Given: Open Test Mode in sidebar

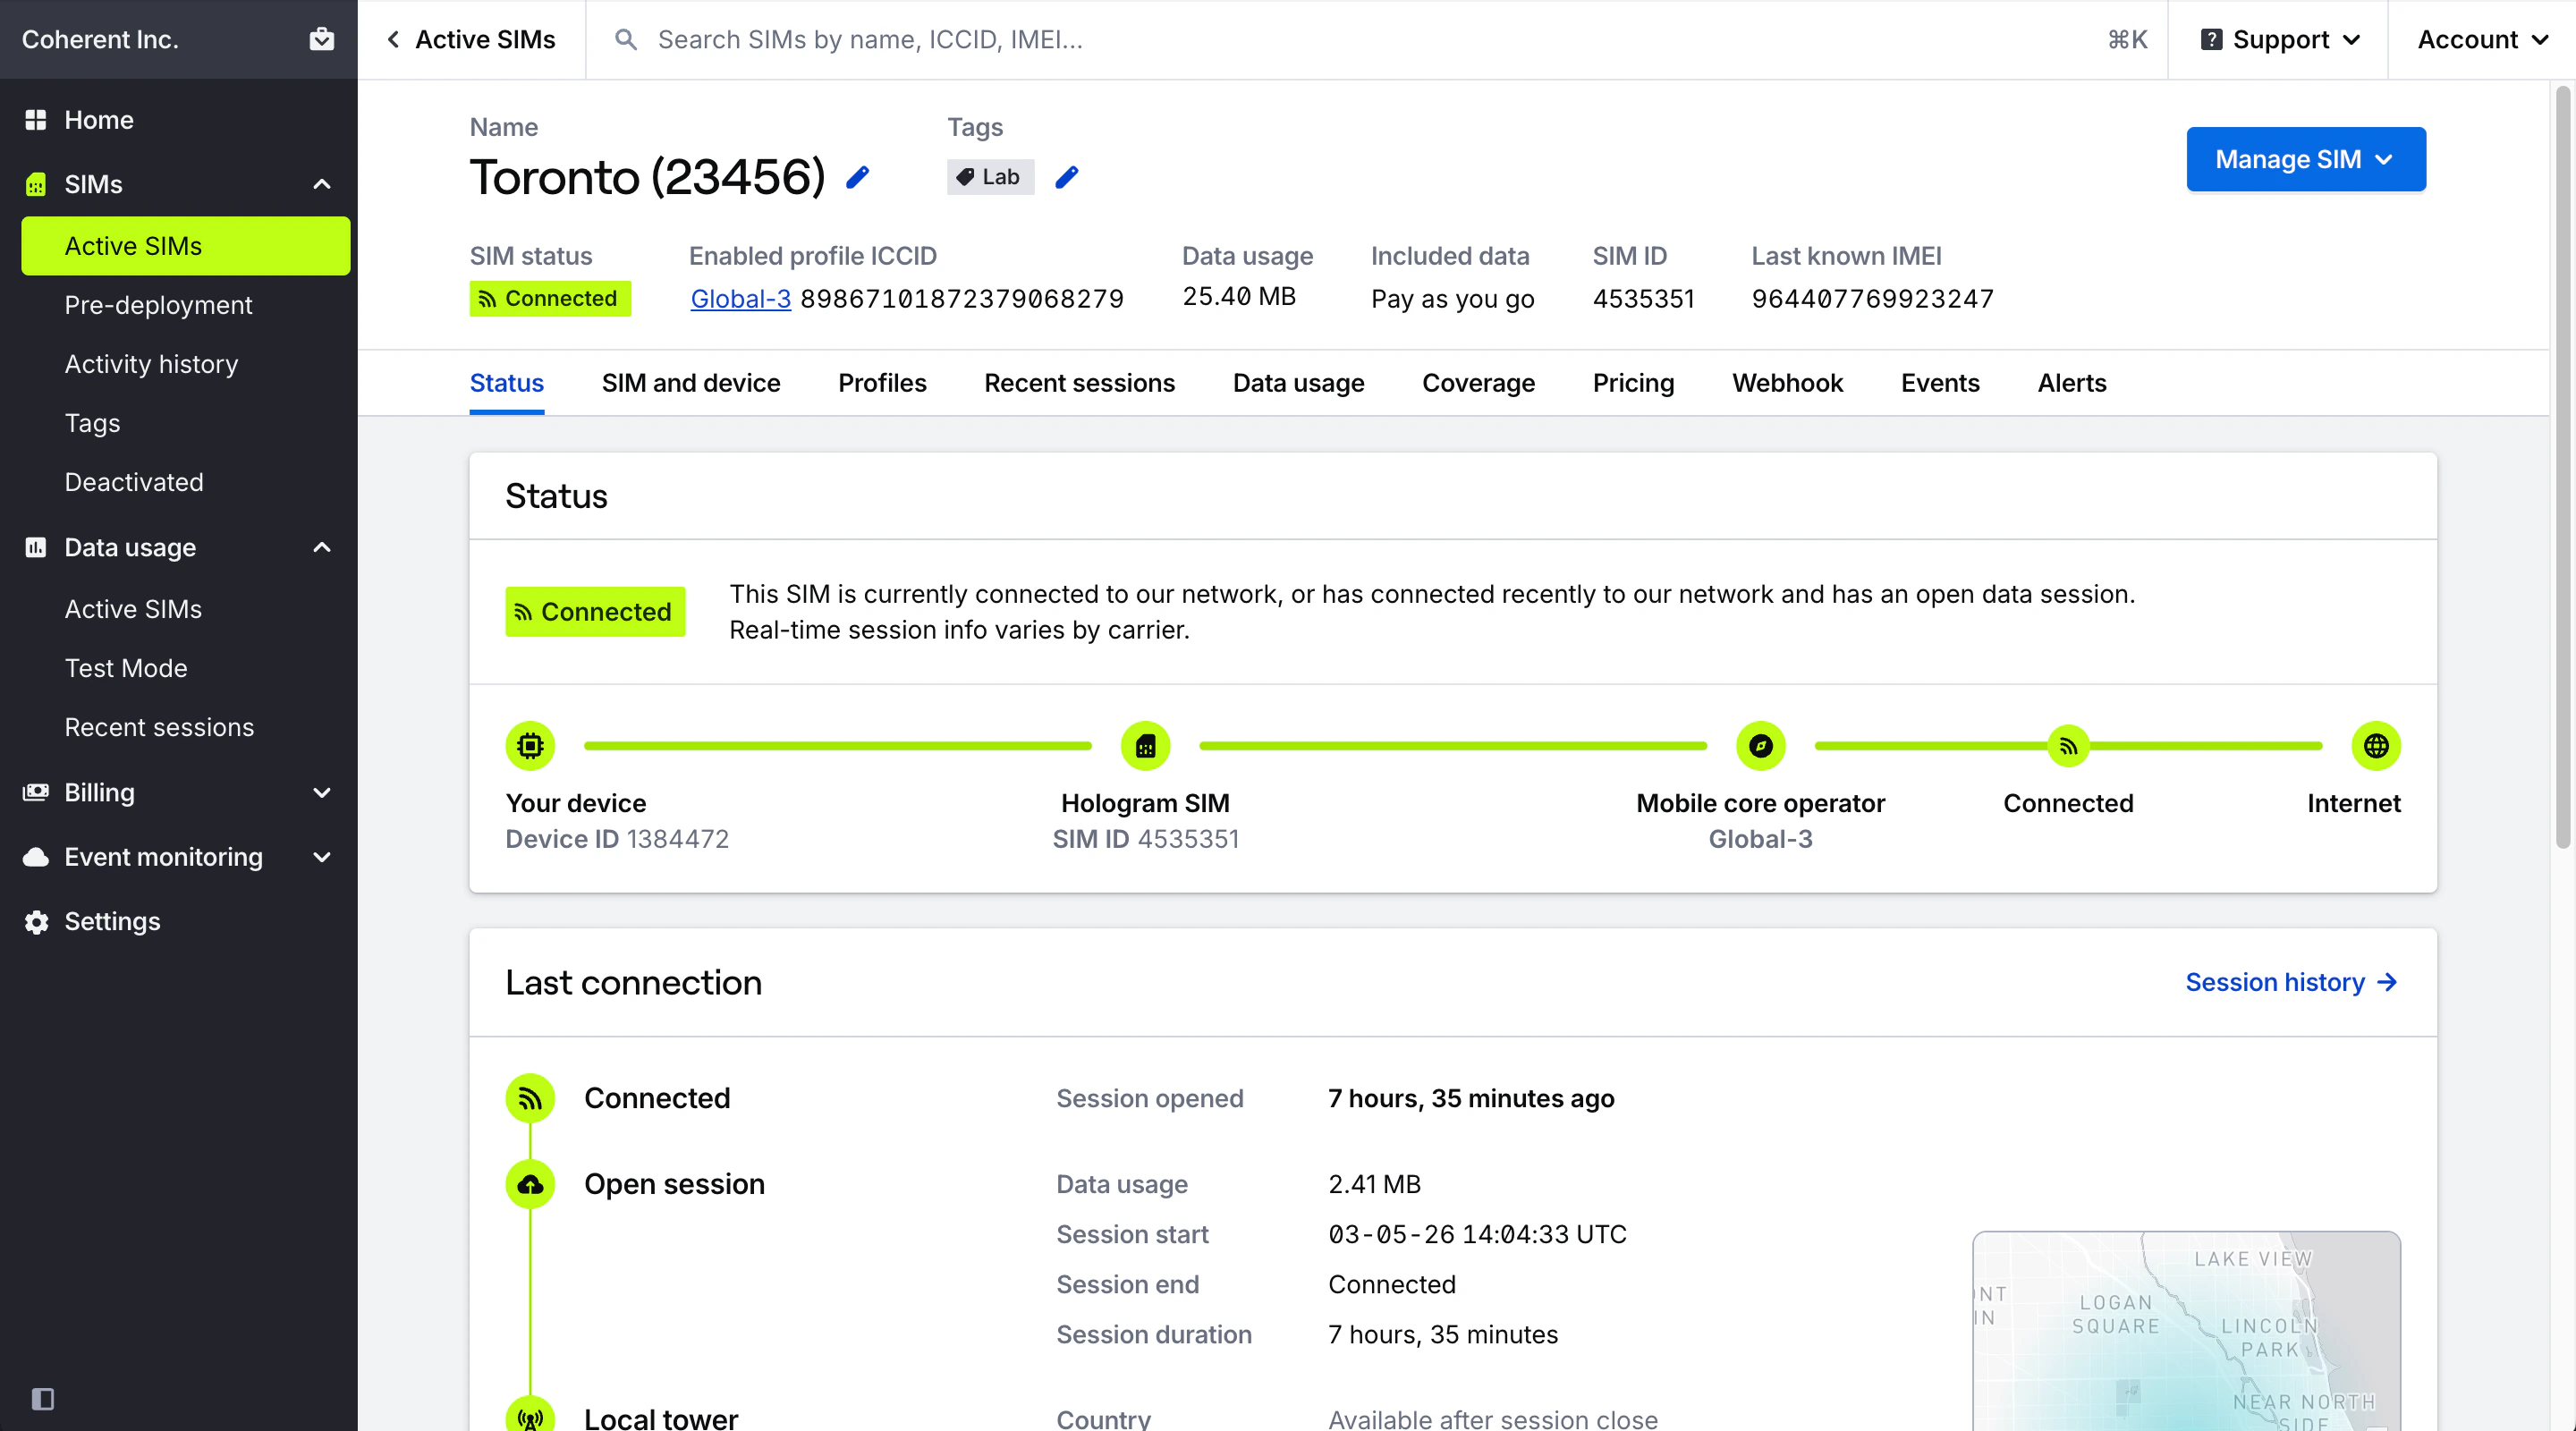Looking at the screenshot, I should (186, 668).
